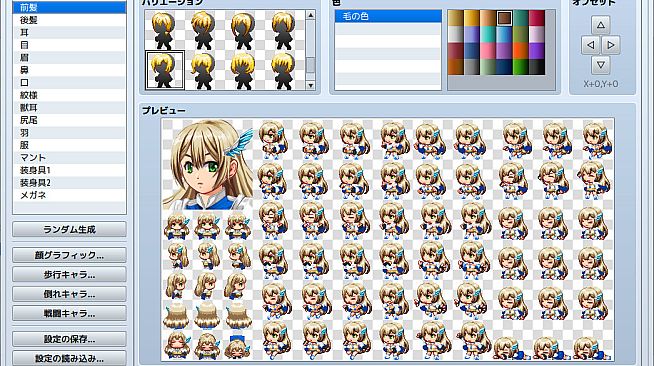
Task: Choose the third front hair variation in the top row
Action: (244, 30)
